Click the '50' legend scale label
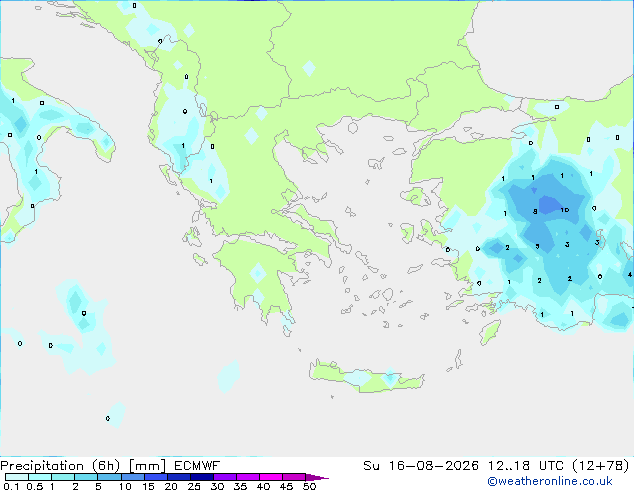Image resolution: width=634 pixels, height=490 pixels. point(310,486)
